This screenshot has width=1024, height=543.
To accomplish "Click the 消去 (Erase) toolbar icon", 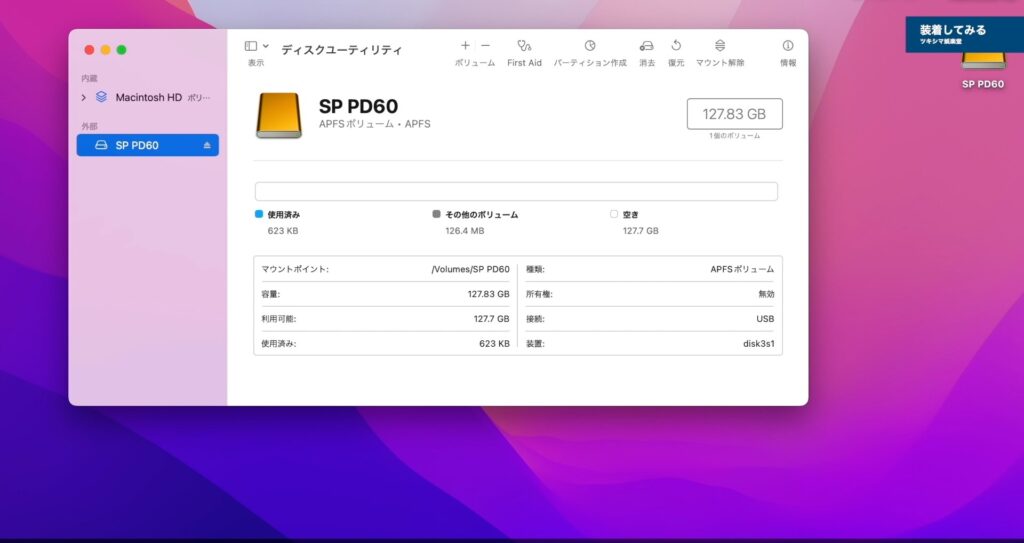I will [647, 46].
